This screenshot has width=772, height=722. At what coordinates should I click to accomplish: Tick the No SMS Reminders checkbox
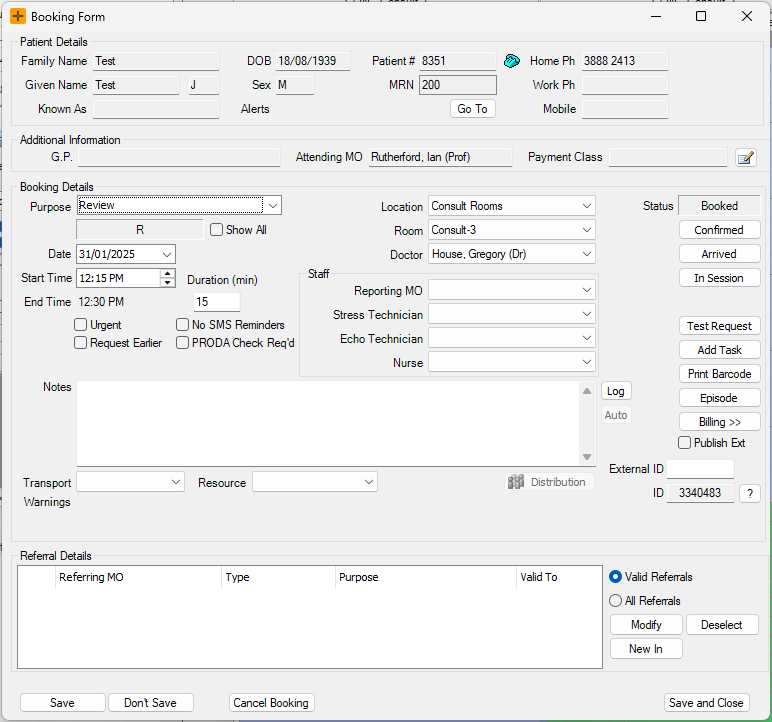coord(183,325)
